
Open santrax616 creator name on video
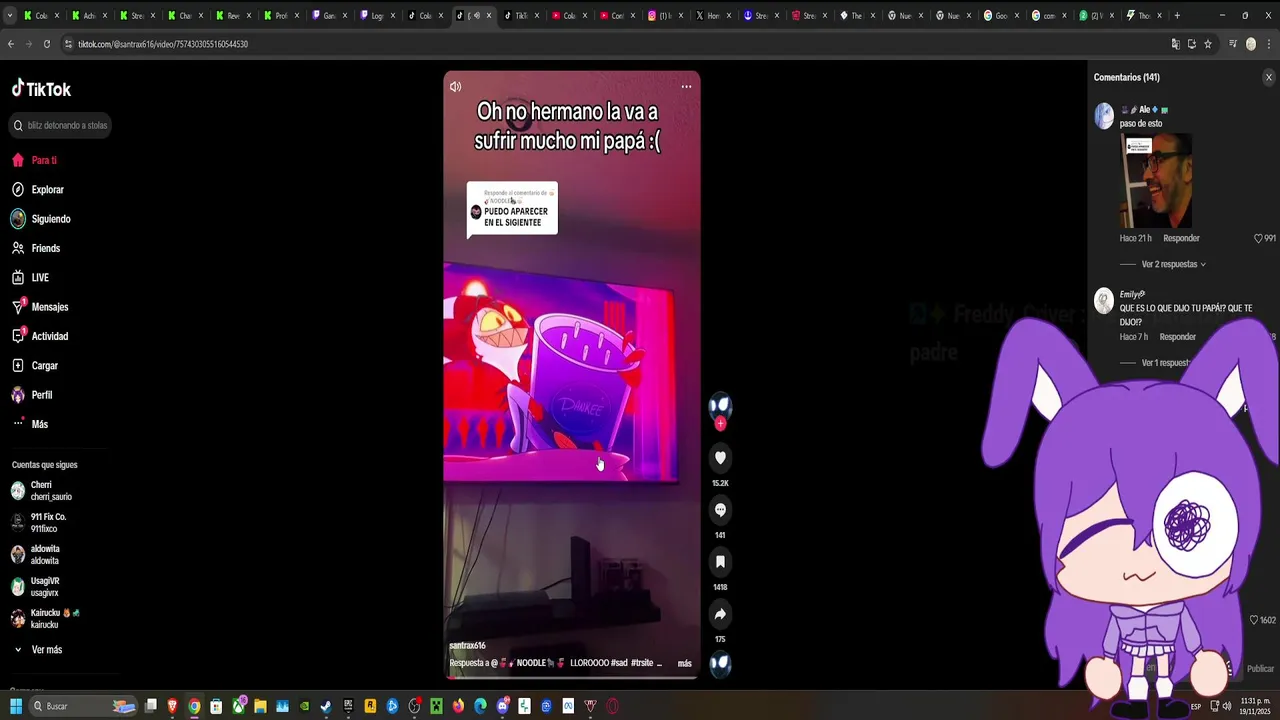467,646
